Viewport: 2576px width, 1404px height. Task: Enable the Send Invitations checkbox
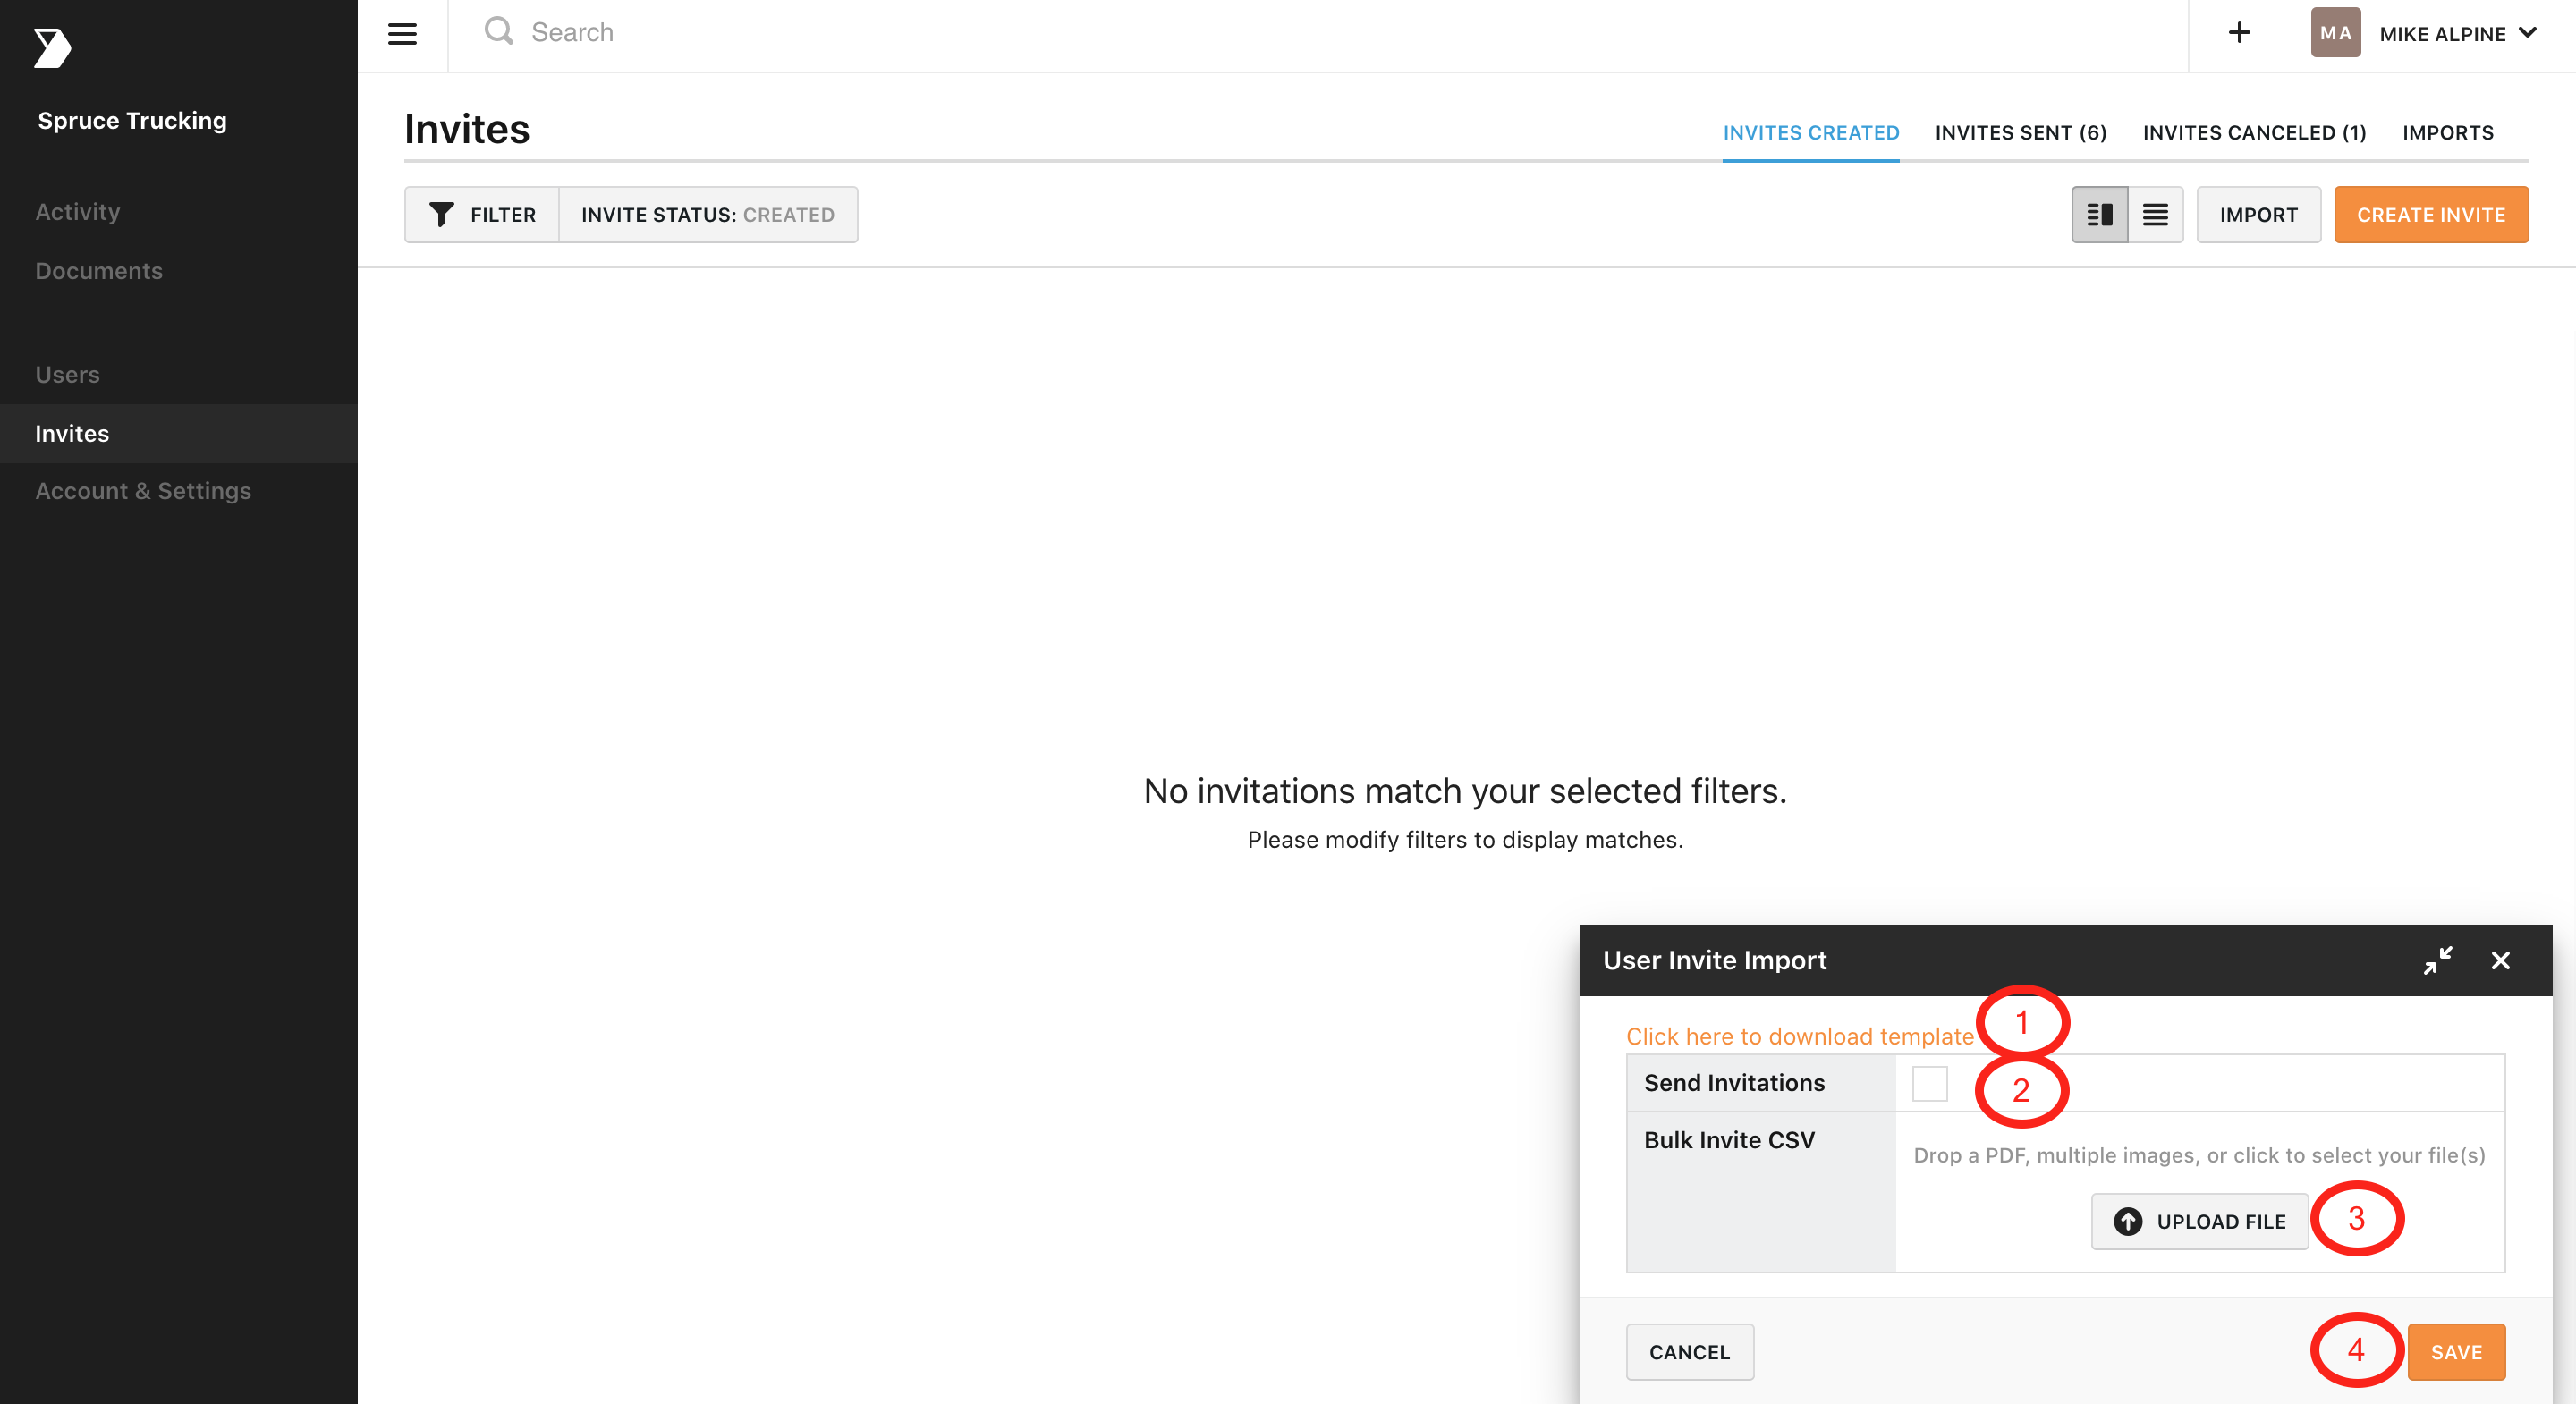click(1929, 1083)
